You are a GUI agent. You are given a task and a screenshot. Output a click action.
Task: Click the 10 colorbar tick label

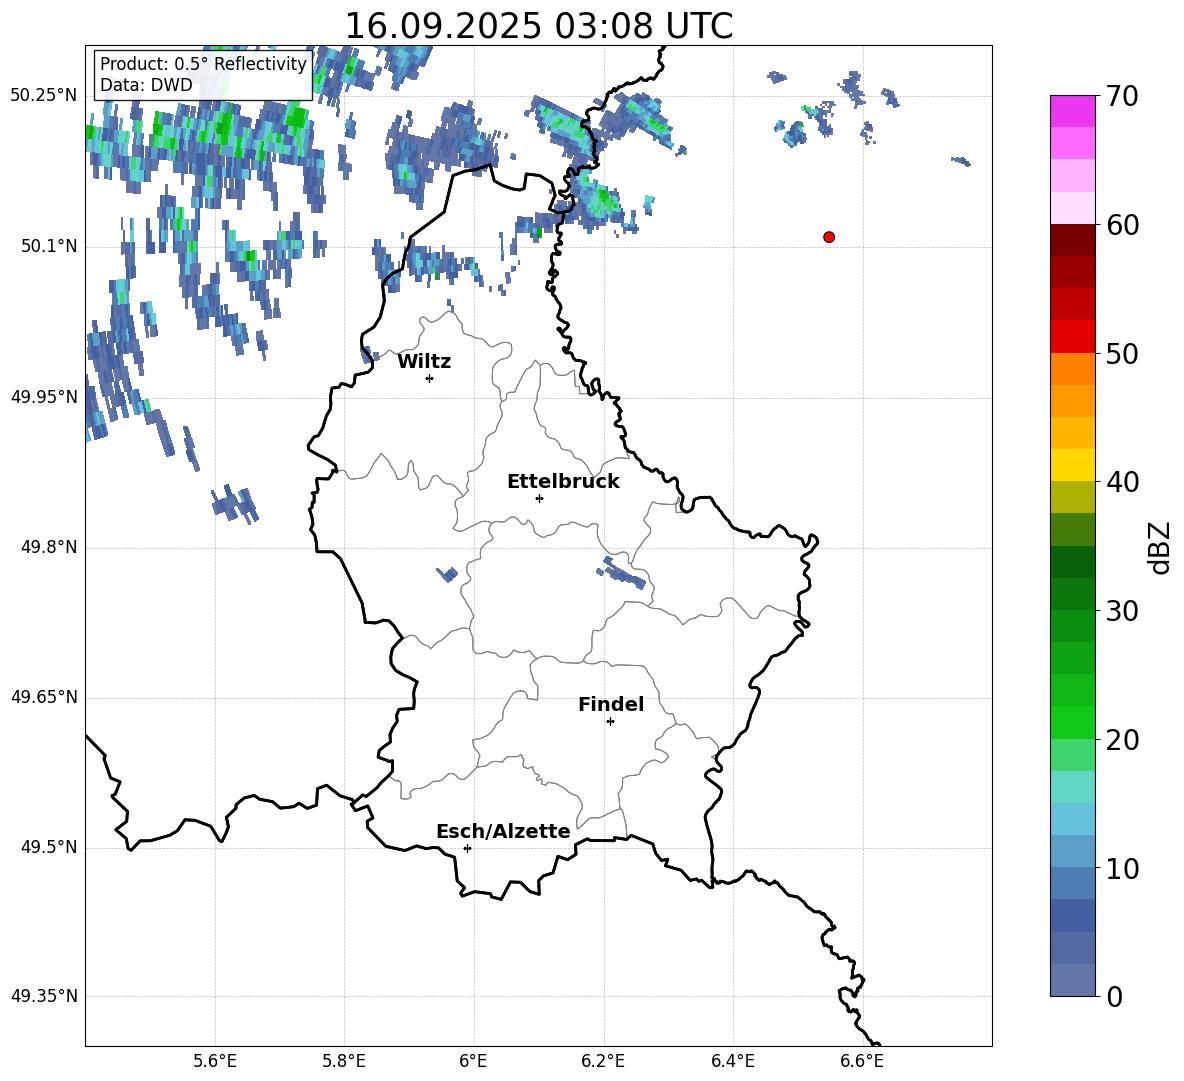[1123, 869]
